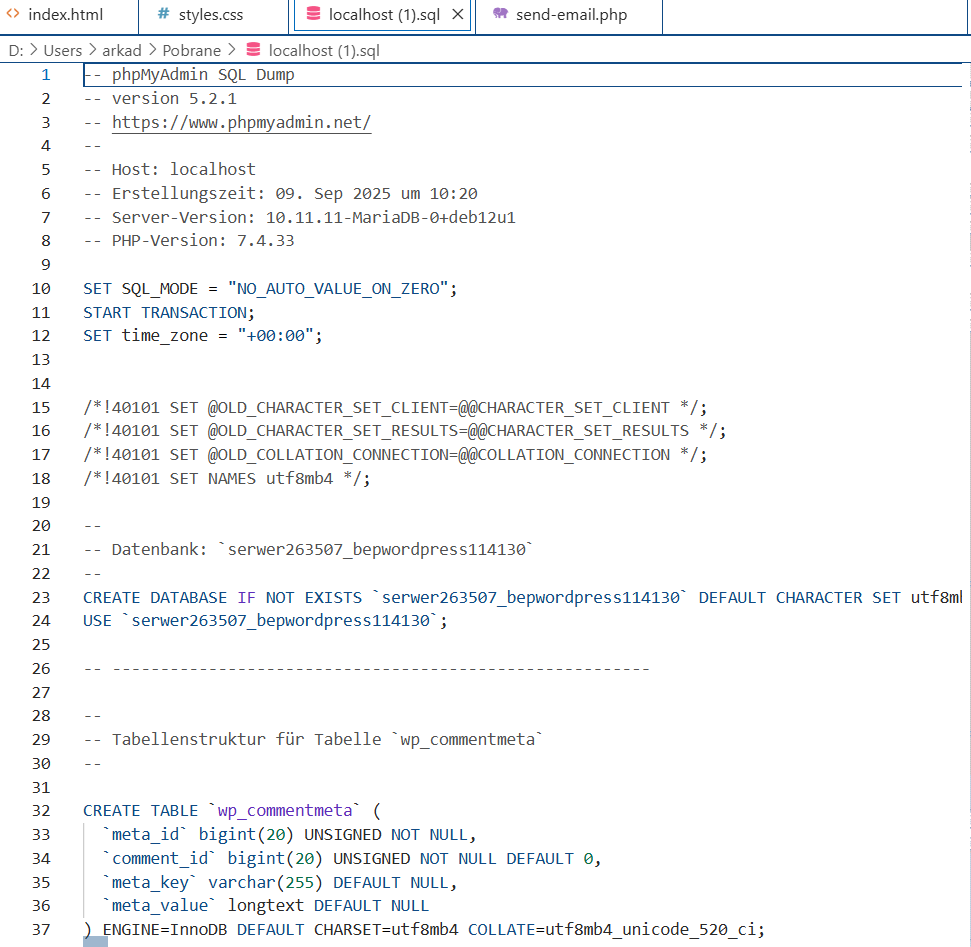
Task: Click the HTML icon on index.html tab
Action: point(13,15)
